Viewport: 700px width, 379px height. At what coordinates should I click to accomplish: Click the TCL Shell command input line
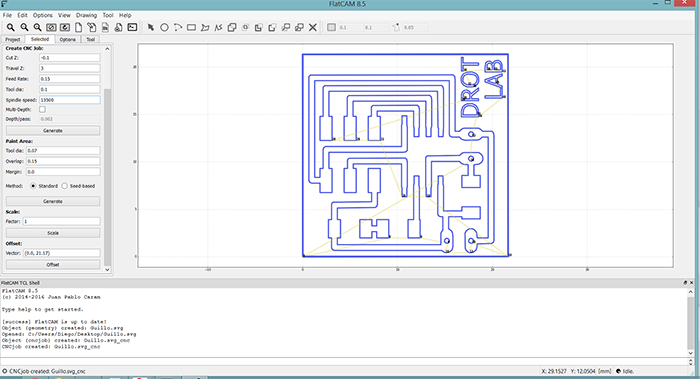coord(343,362)
